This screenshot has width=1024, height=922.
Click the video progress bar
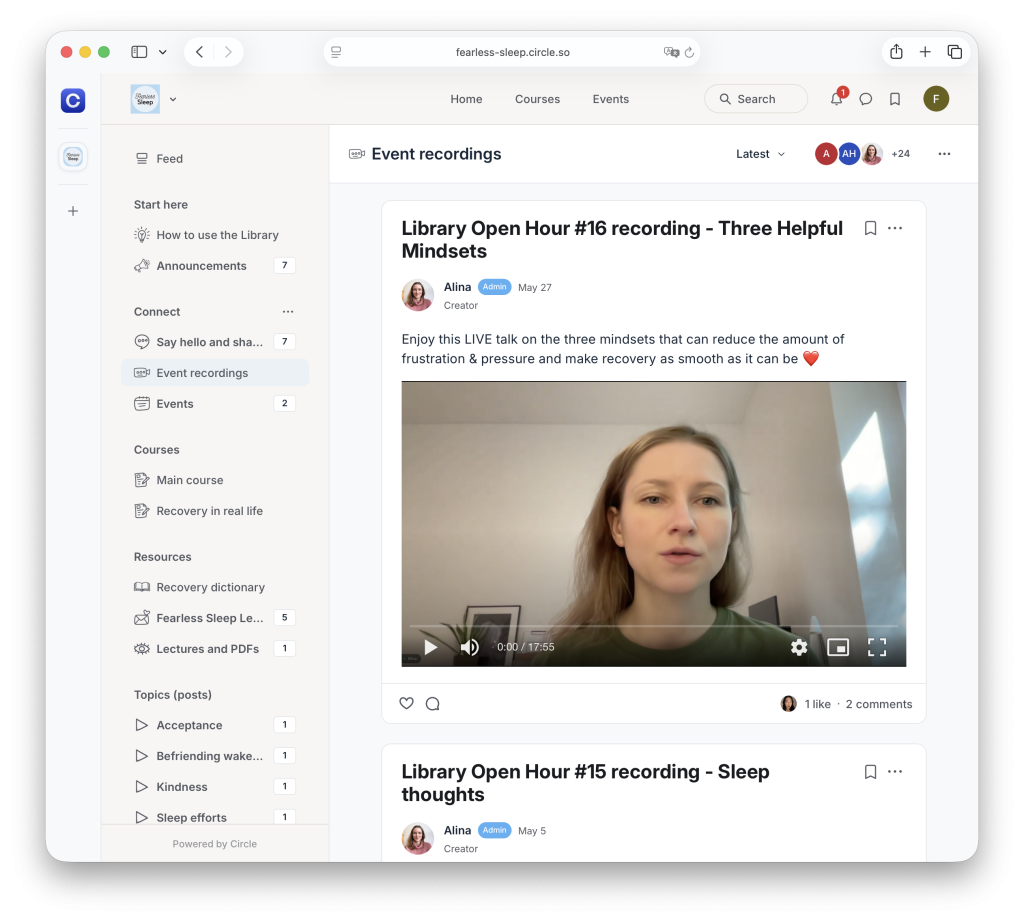(654, 626)
